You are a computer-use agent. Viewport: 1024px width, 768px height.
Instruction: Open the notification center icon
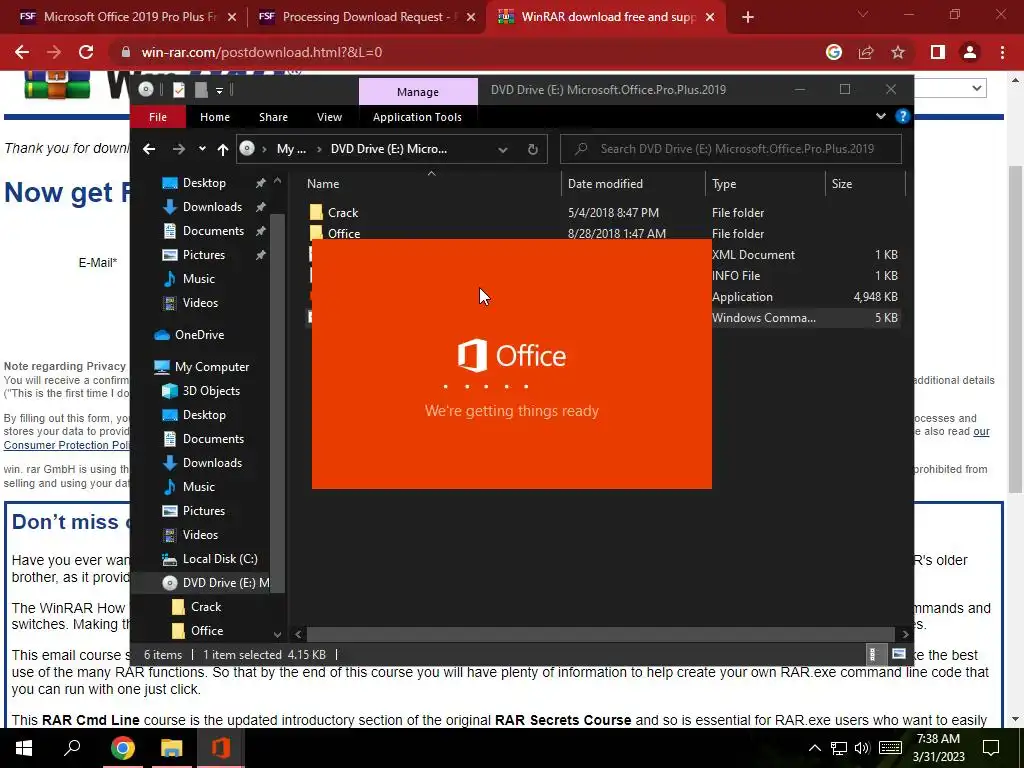pos(991,748)
